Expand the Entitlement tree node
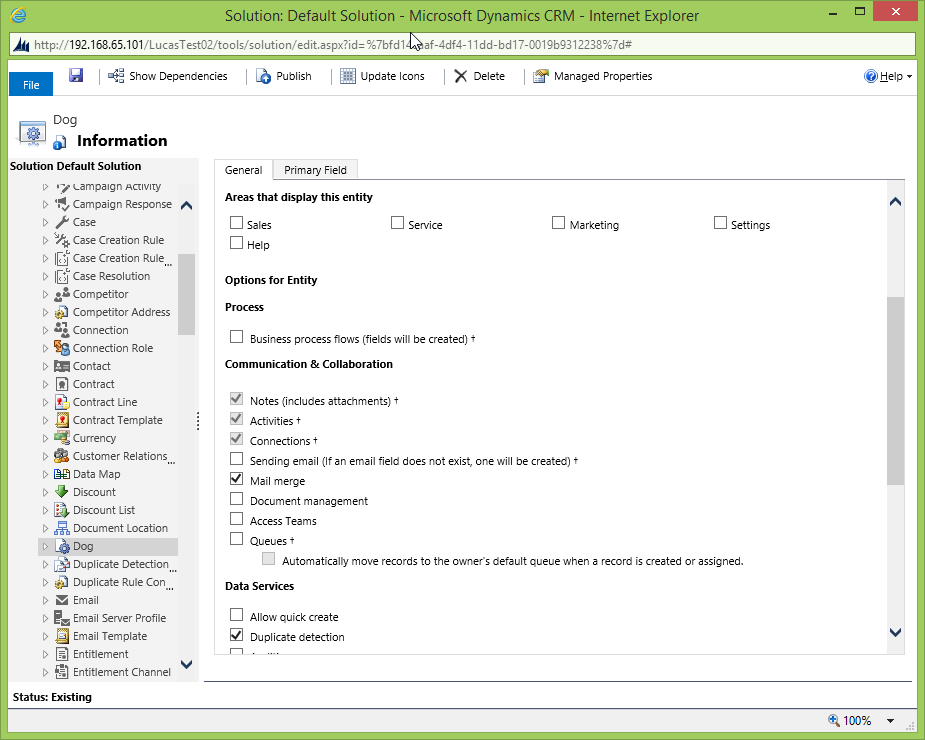 pos(45,654)
